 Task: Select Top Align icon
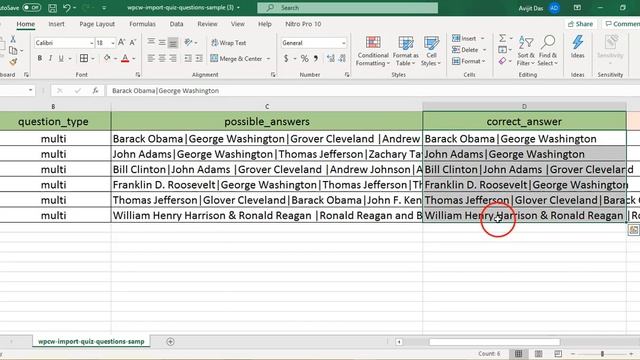(151, 42)
